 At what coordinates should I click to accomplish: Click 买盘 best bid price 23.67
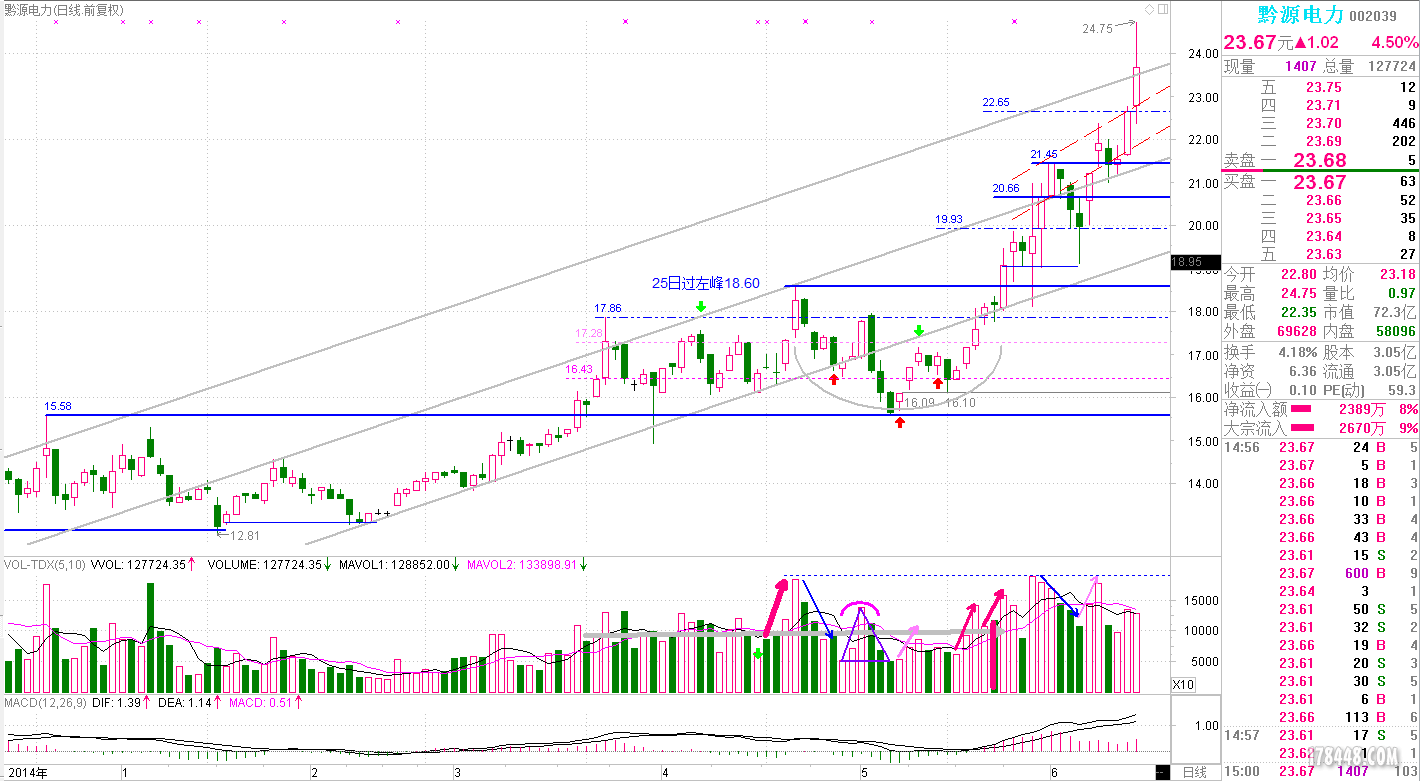coord(1320,182)
